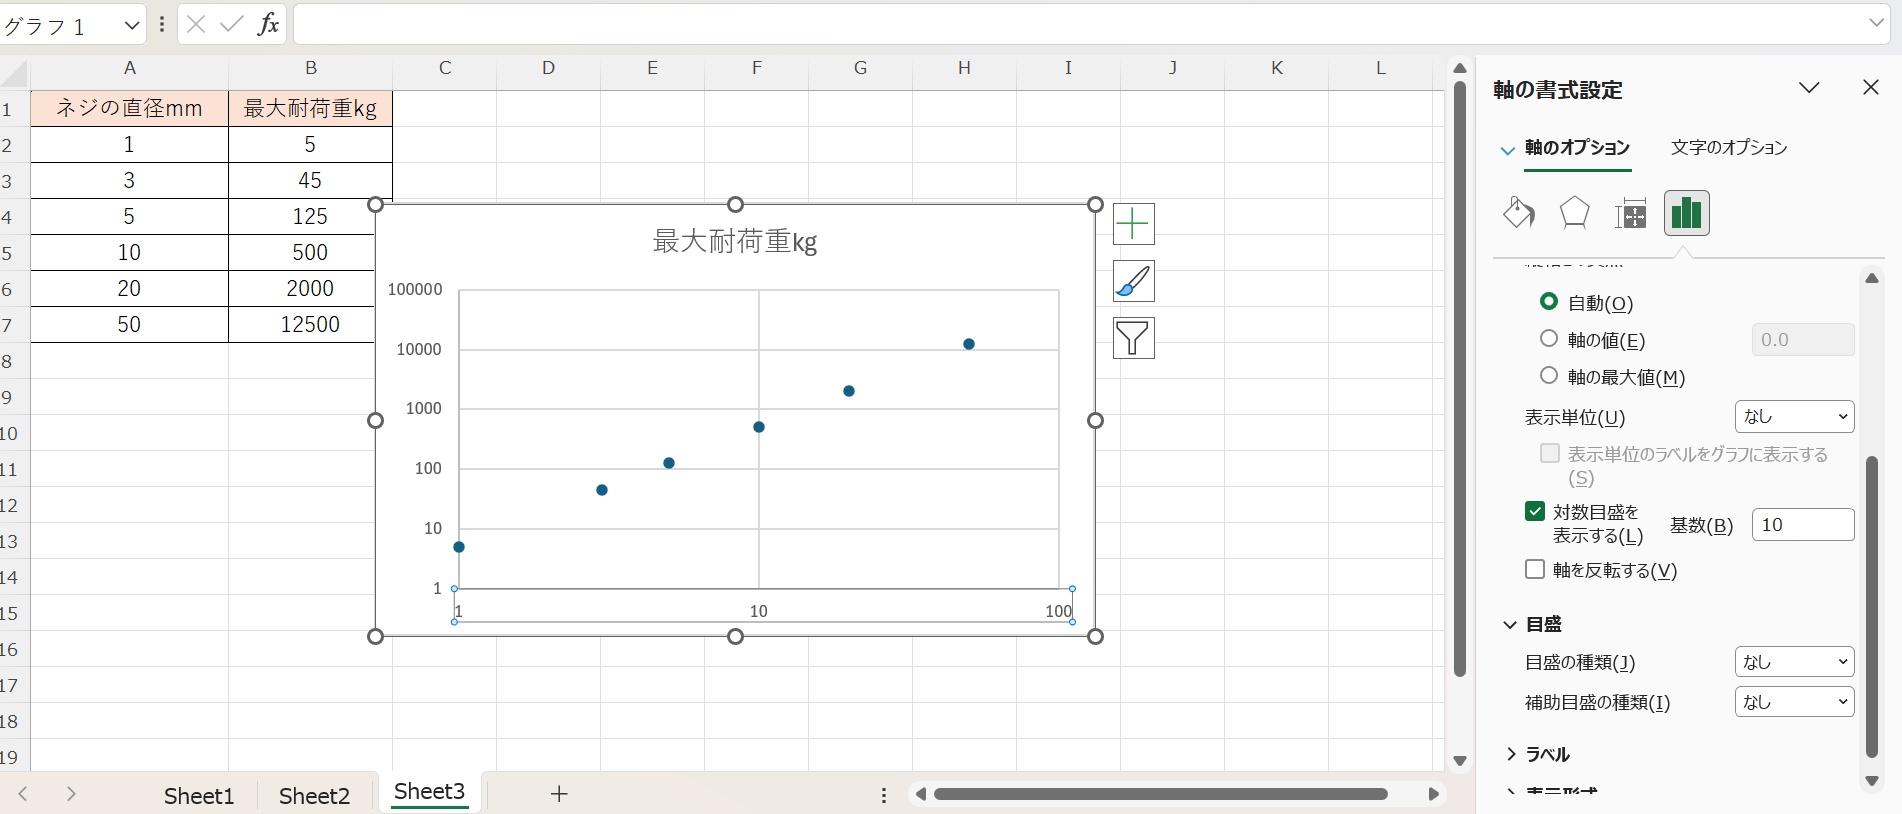Image resolution: width=1902 pixels, height=814 pixels.
Task: Open the 表示単位 dropdown
Action: (1794, 417)
